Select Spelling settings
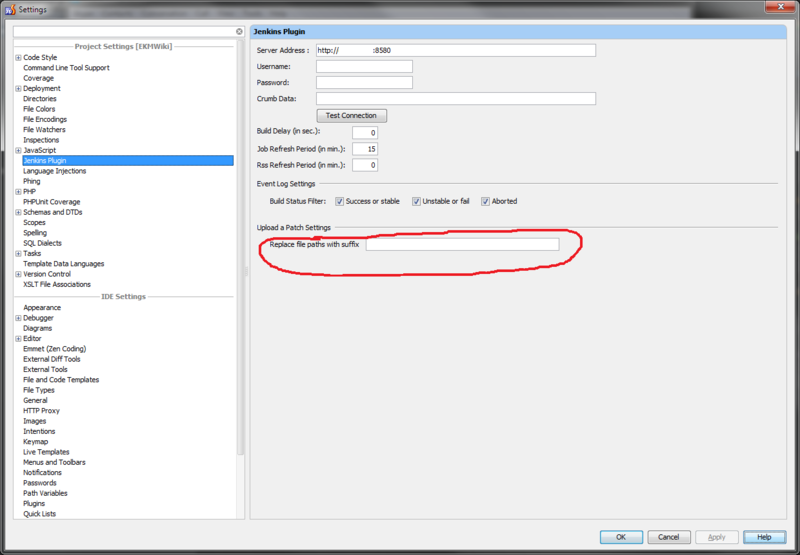Screen dimensions: 800x555 coord(35,233)
